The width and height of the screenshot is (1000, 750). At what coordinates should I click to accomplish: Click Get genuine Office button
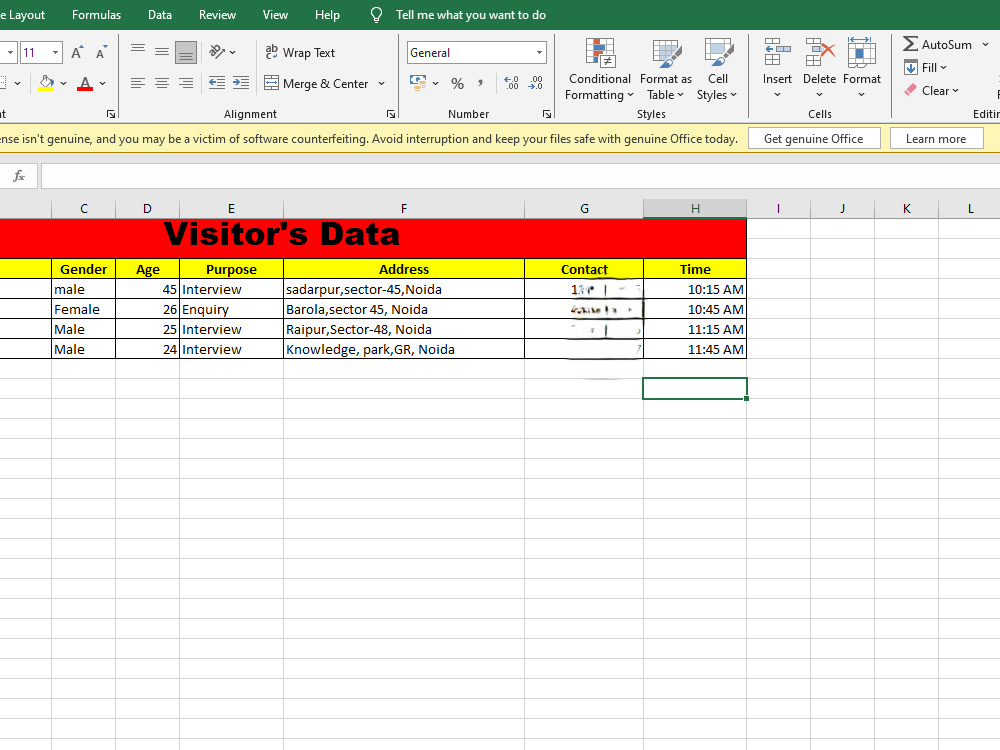pyautogui.click(x=814, y=138)
